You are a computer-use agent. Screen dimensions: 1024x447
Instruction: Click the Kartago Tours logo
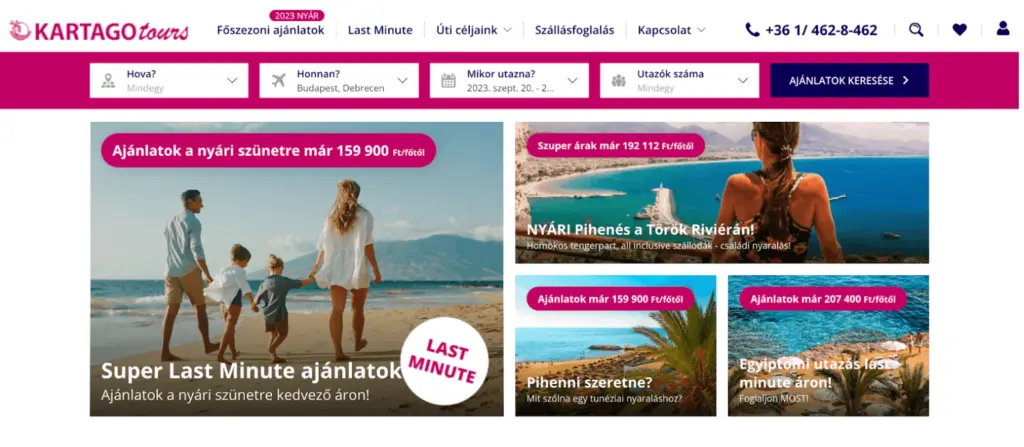[99, 30]
